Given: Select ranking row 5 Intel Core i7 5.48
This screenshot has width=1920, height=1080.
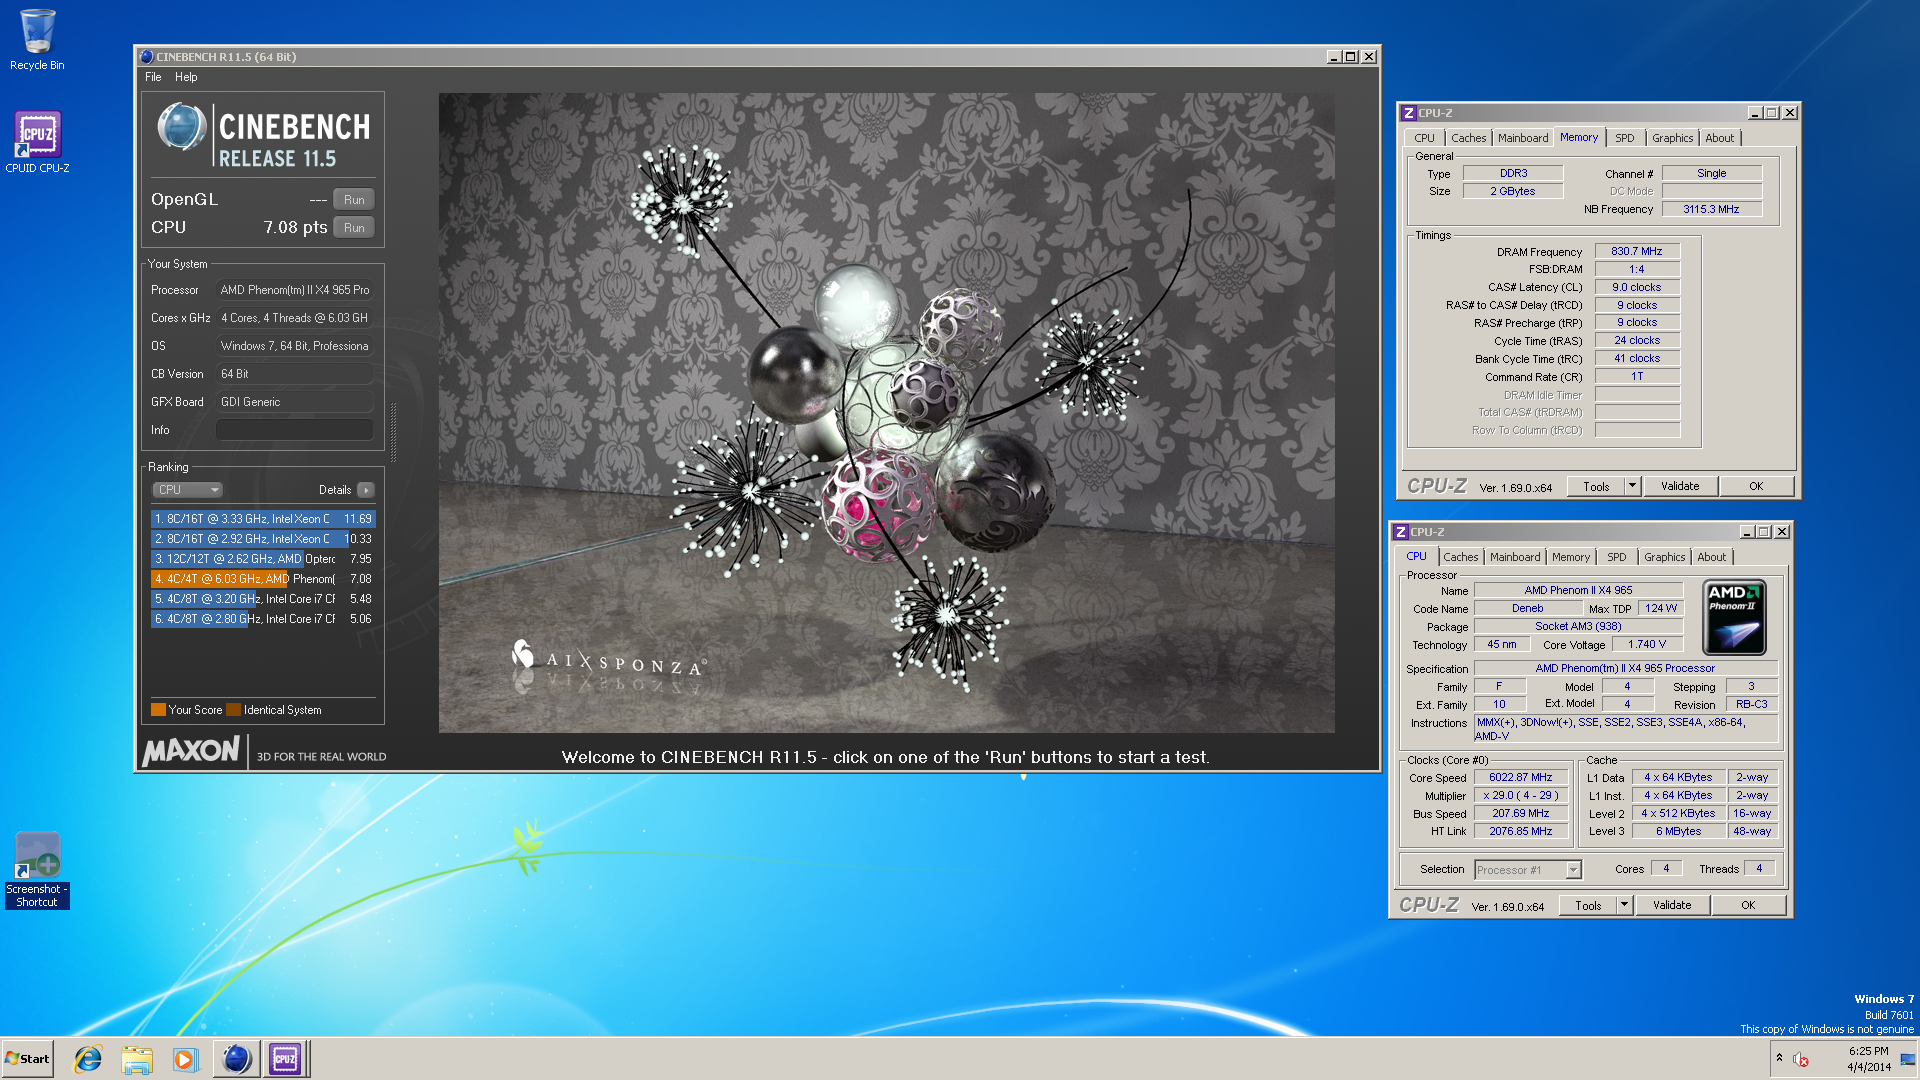Looking at the screenshot, I should coord(263,599).
